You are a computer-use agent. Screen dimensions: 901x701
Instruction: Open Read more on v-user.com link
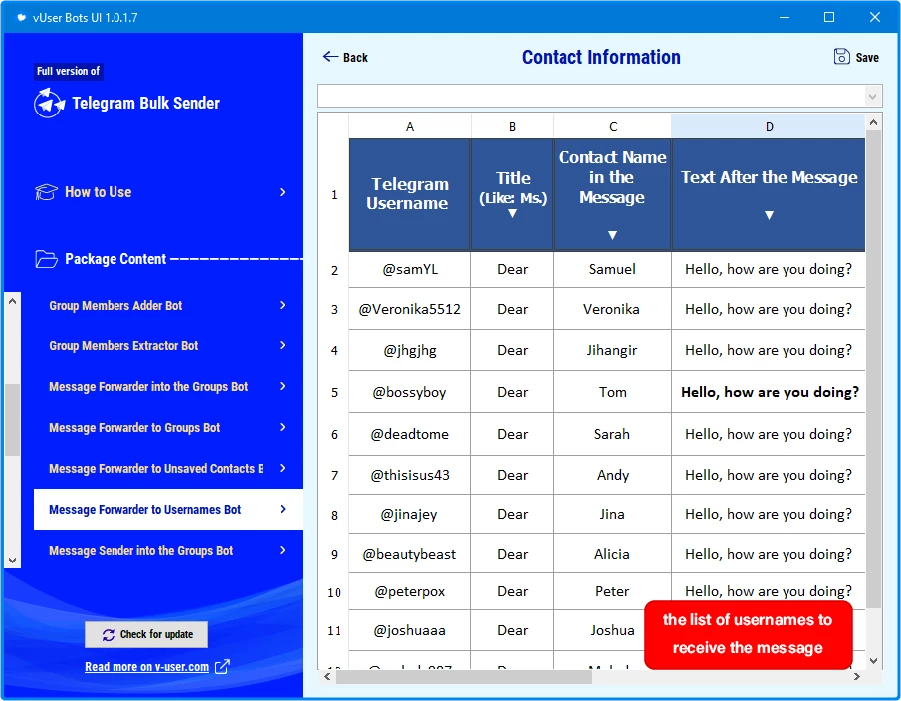(x=147, y=667)
